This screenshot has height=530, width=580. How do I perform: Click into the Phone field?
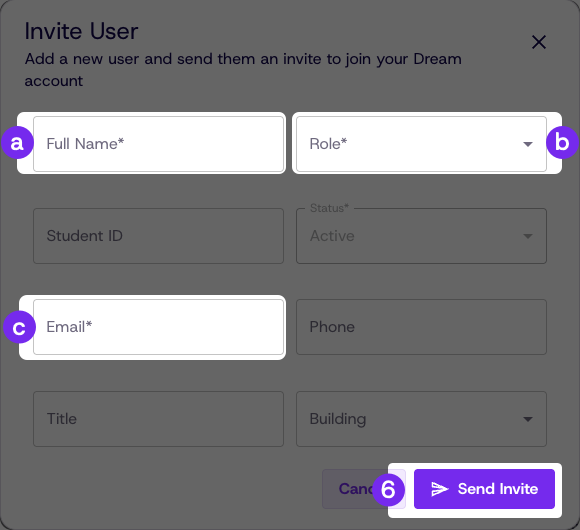pos(421,327)
